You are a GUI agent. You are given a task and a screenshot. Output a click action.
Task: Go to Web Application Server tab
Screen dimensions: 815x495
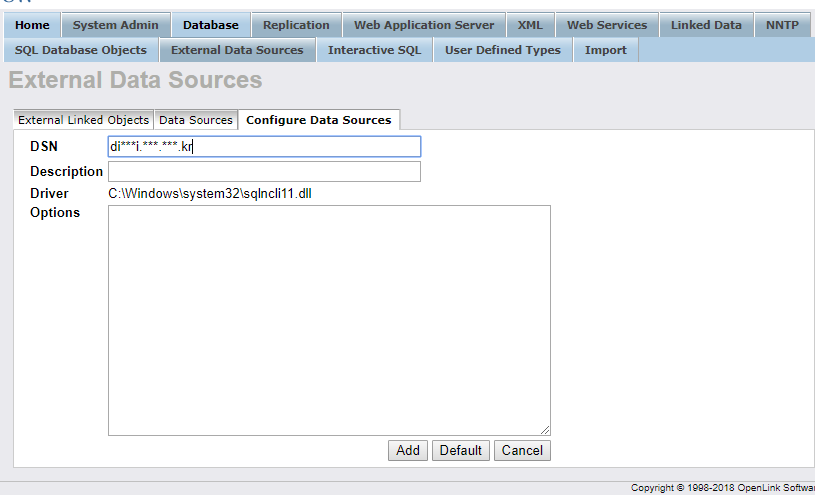tap(424, 25)
